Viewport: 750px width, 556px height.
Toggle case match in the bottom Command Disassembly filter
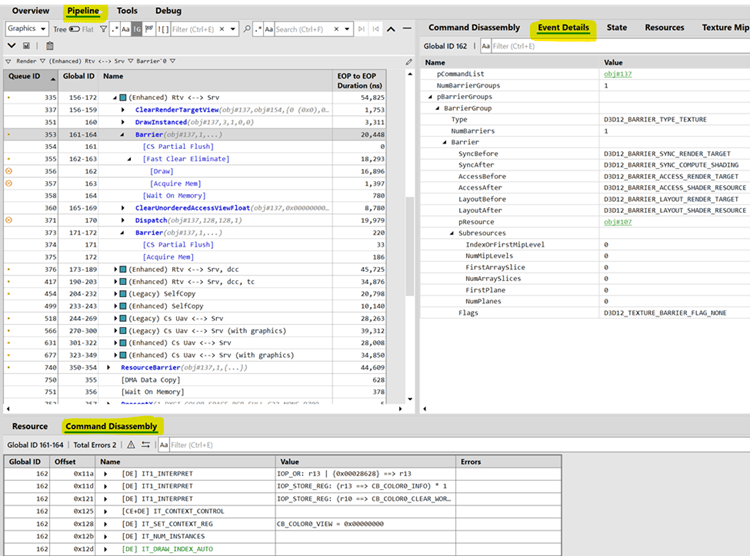coord(164,445)
